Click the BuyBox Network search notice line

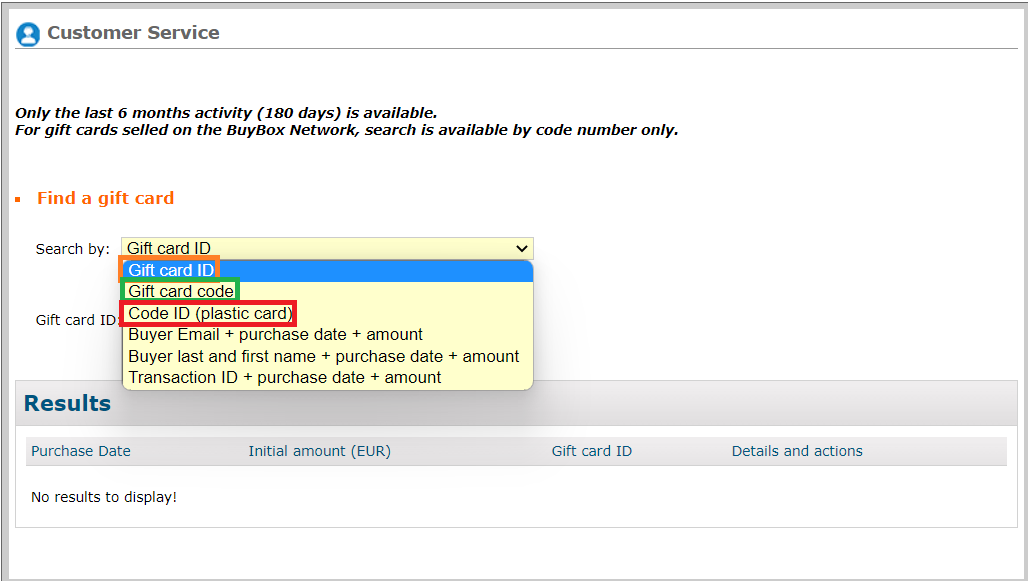(346, 130)
